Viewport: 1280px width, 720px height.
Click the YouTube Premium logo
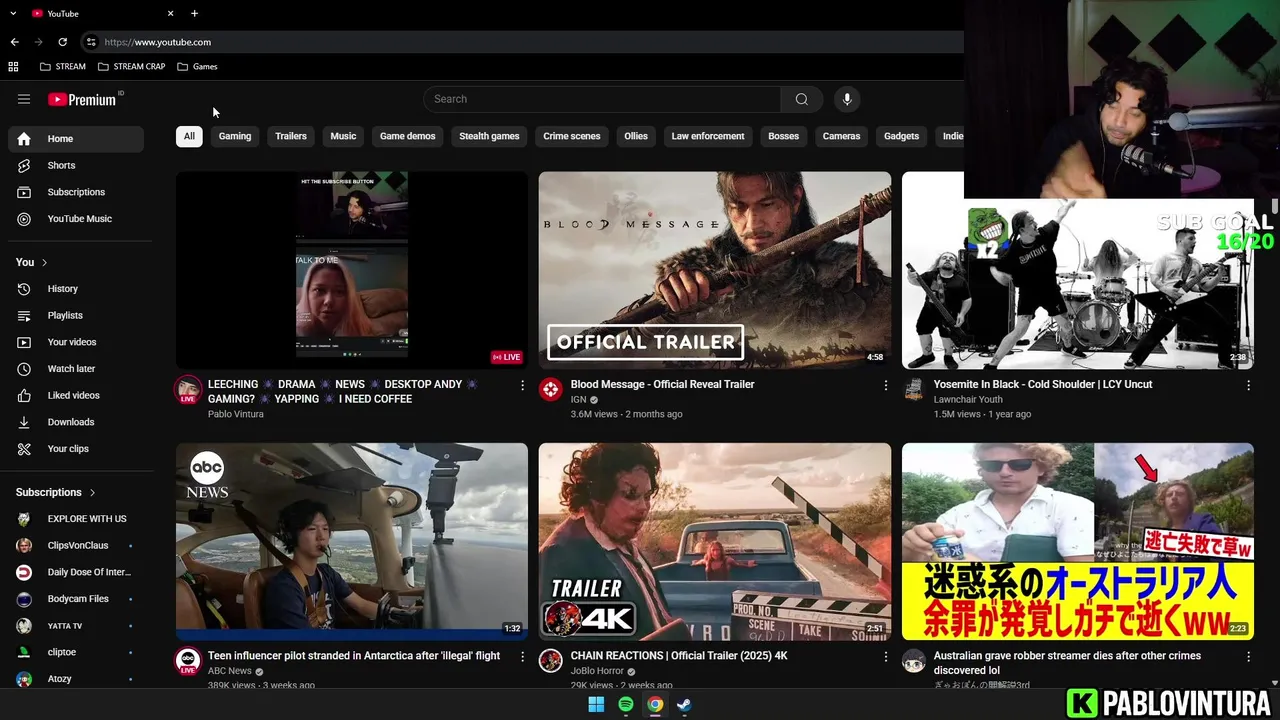pos(84,99)
